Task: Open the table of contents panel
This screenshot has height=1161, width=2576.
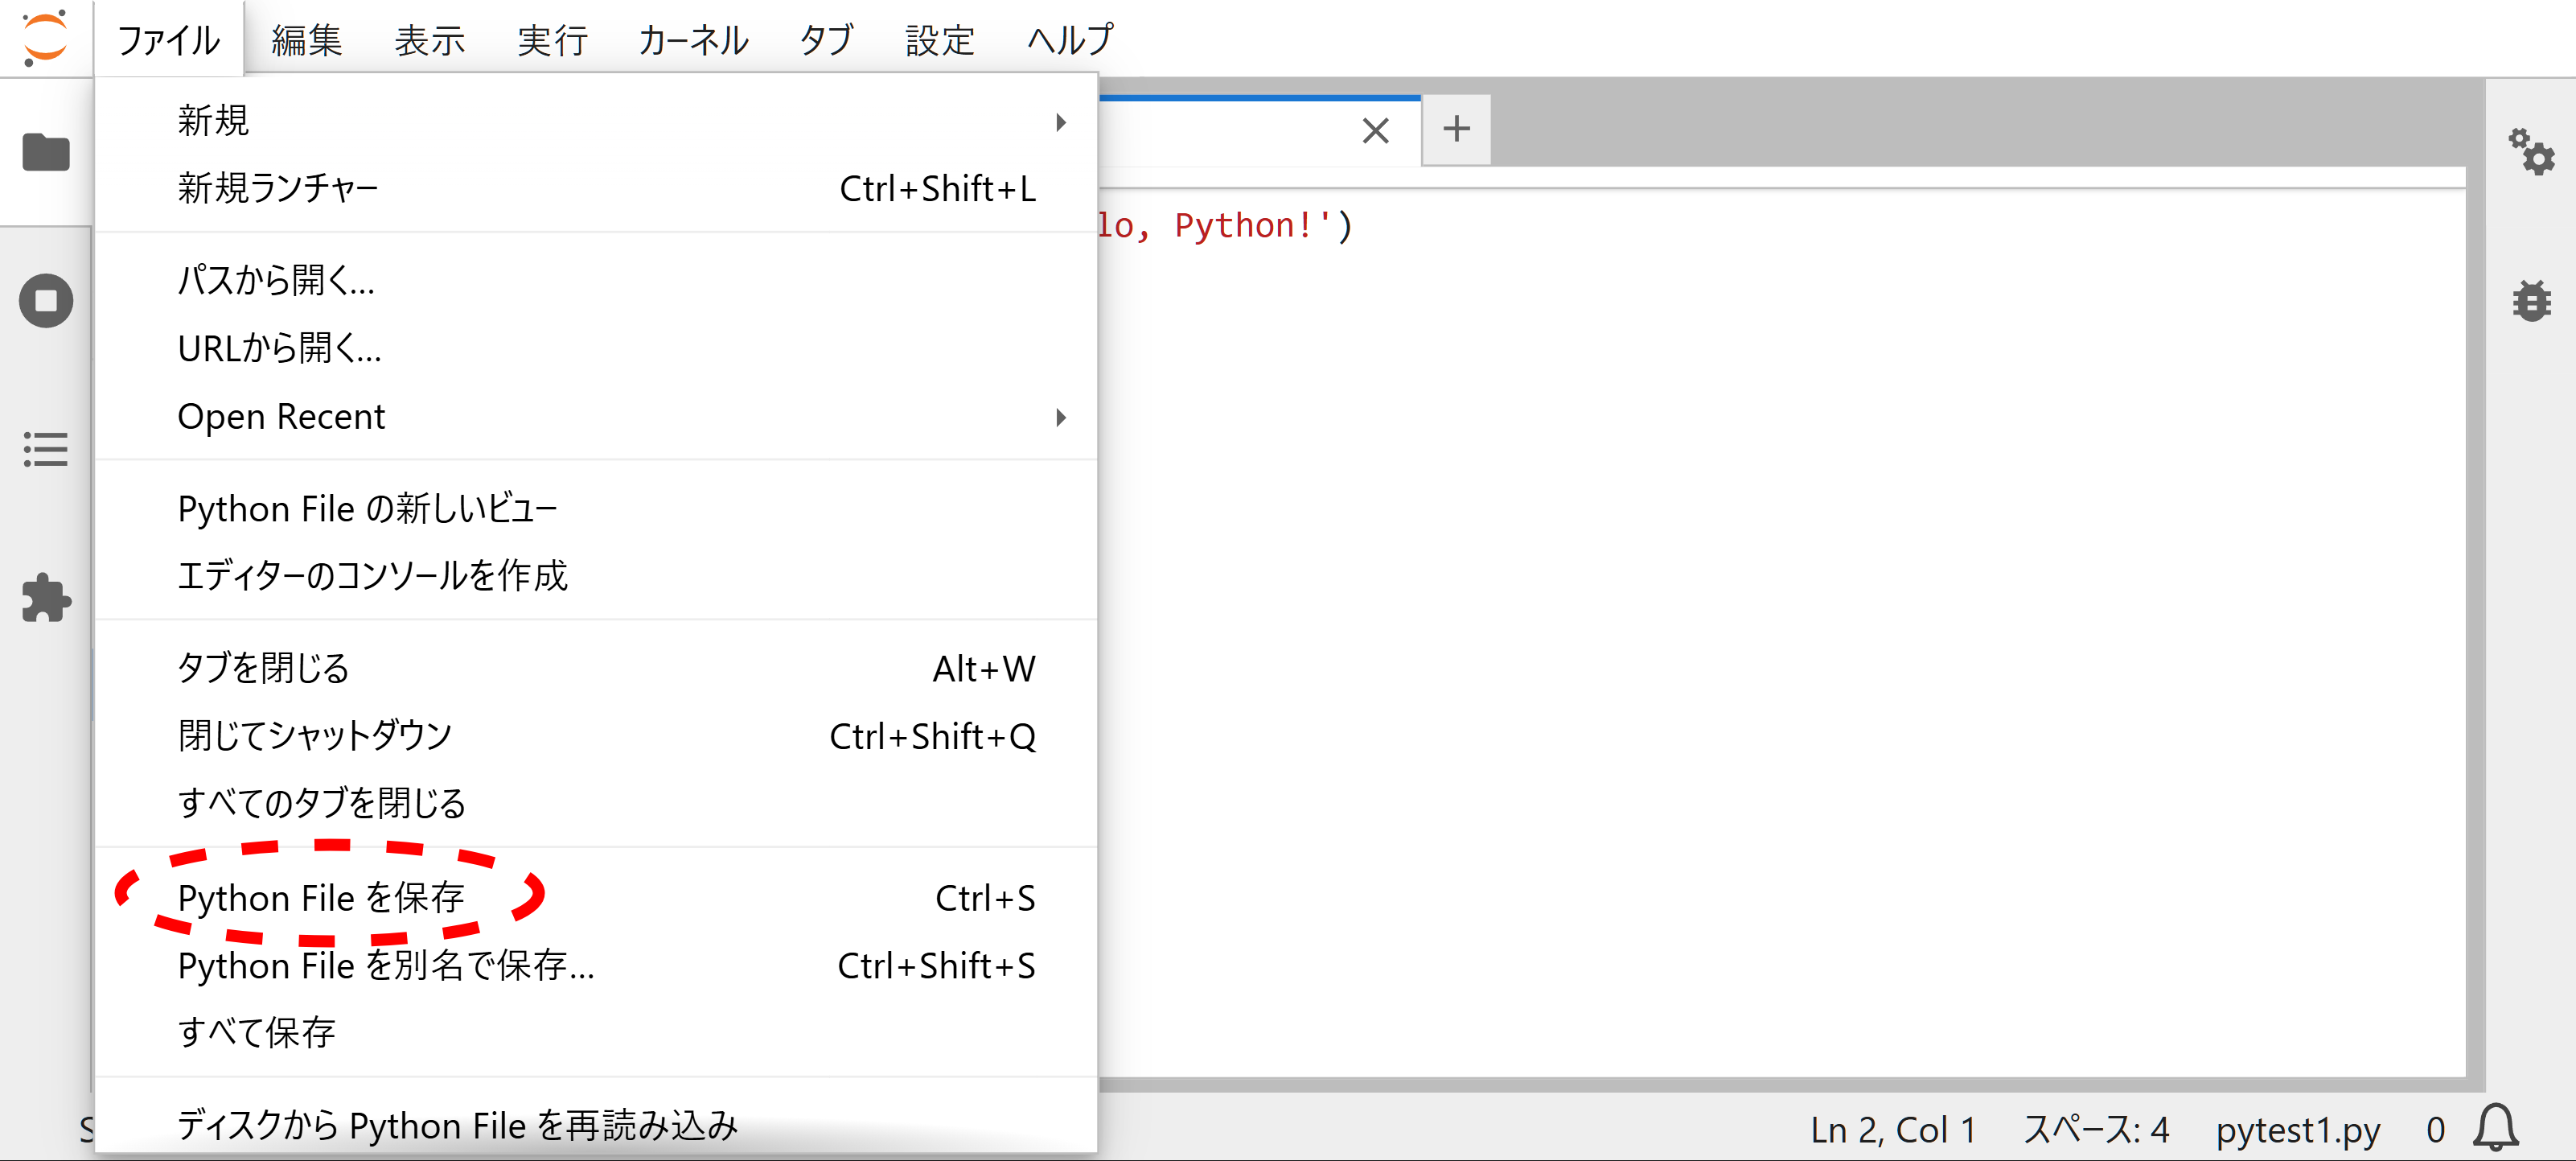Action: point(45,450)
